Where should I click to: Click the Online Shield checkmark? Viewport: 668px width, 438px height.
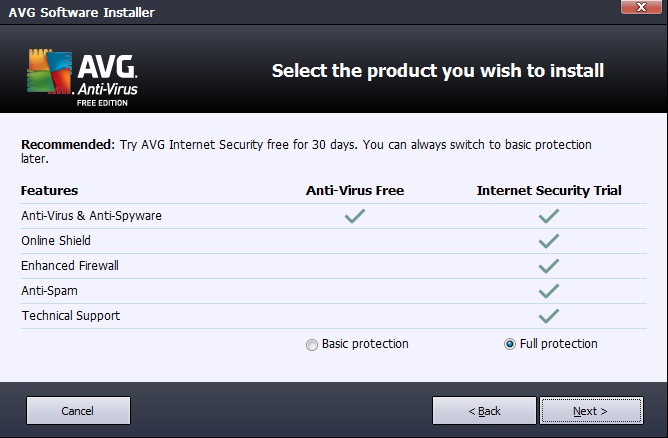click(548, 240)
